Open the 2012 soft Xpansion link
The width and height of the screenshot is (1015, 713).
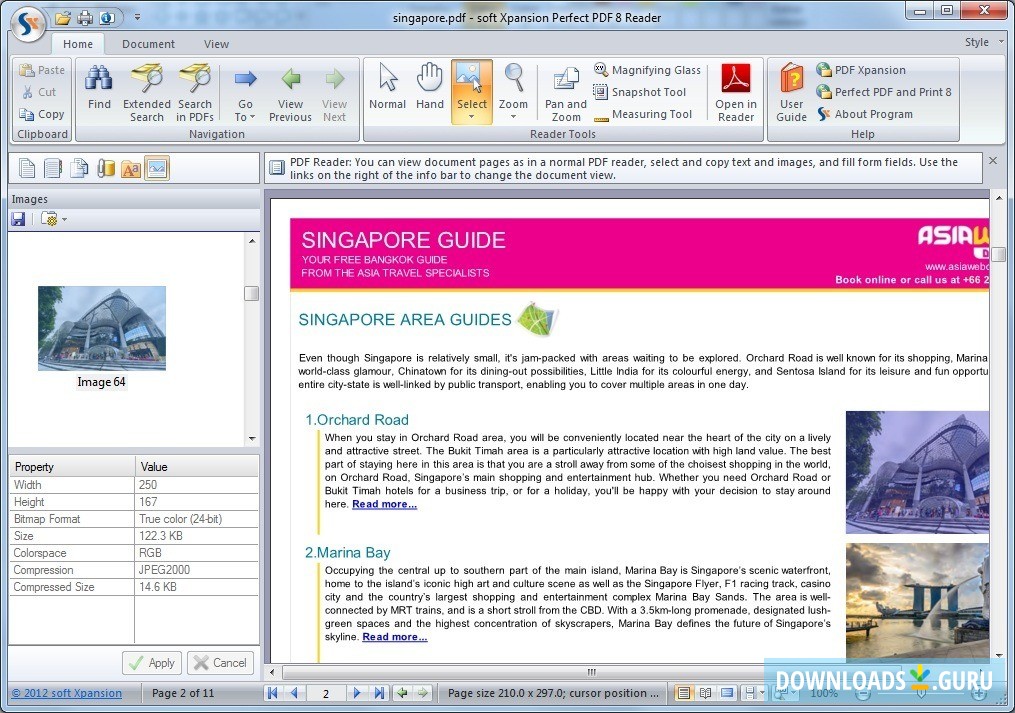click(x=67, y=693)
